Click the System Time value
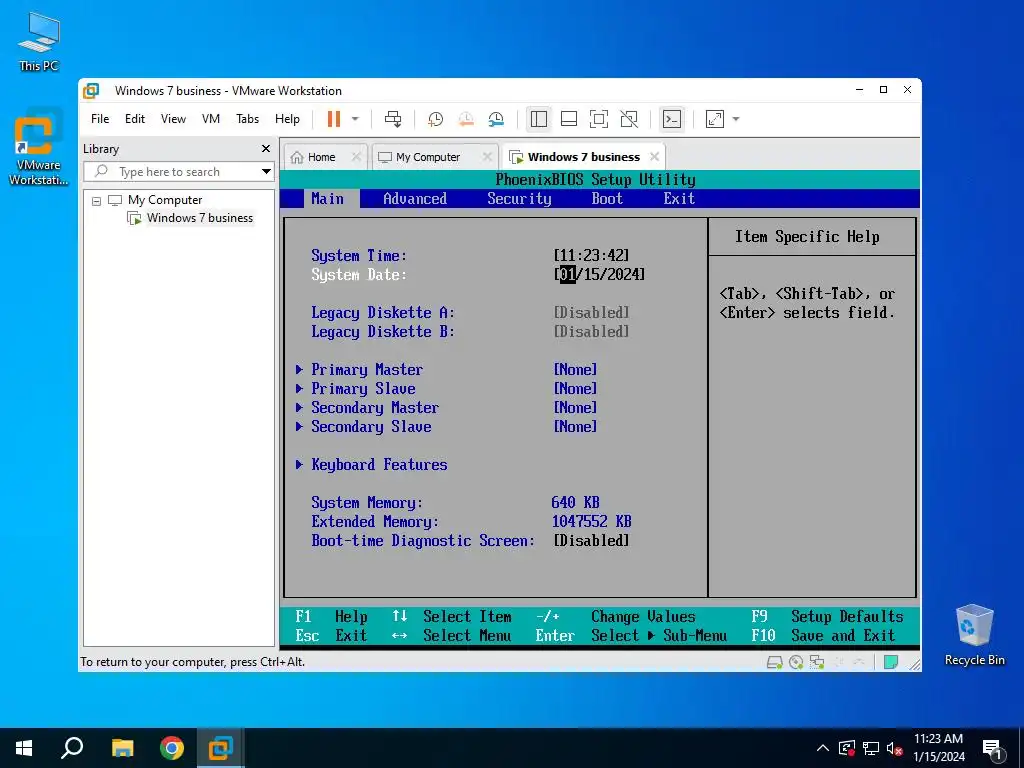This screenshot has height=768, width=1024. coord(592,255)
